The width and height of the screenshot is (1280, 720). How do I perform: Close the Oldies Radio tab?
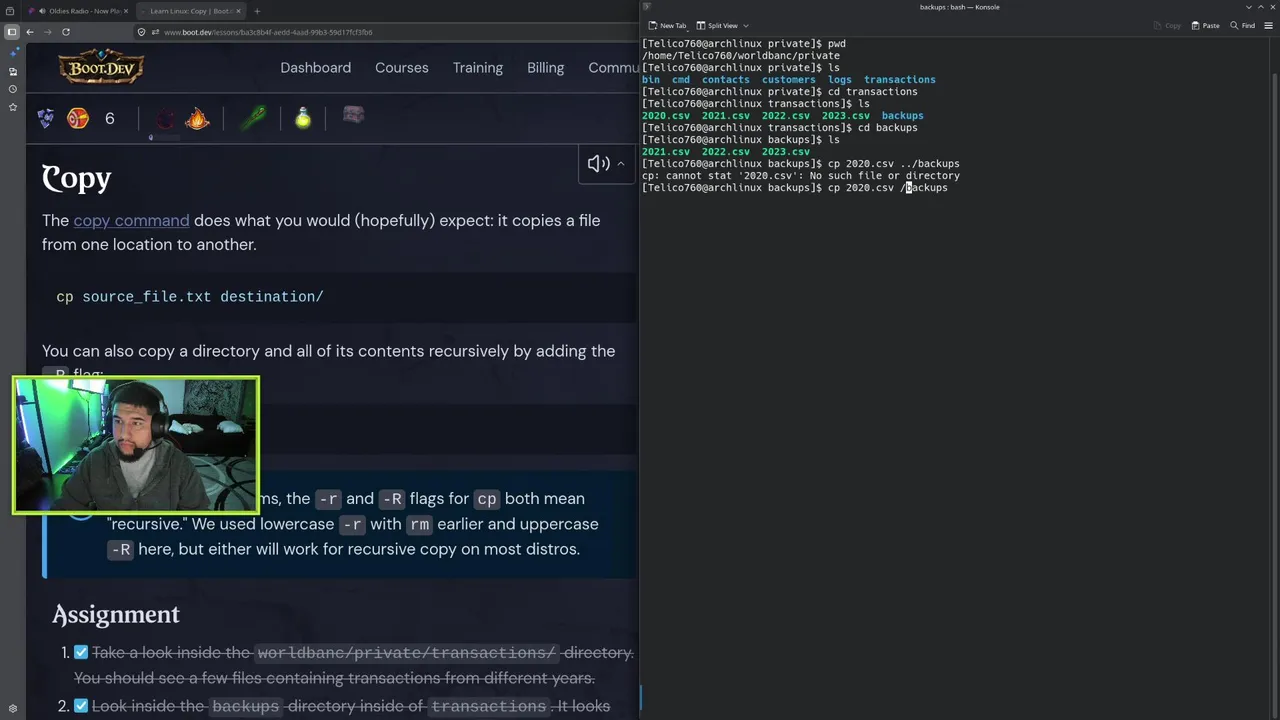tap(126, 11)
